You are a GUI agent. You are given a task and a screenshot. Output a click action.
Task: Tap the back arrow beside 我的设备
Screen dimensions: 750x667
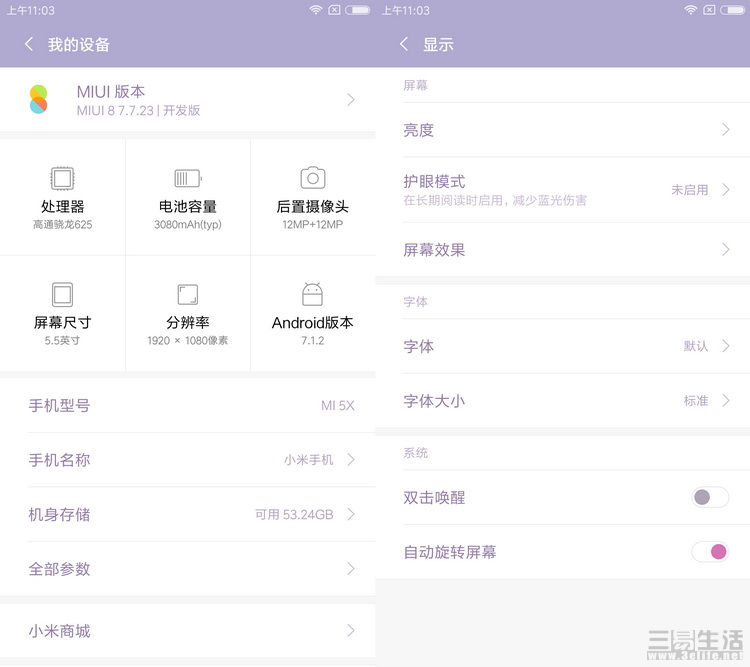(x=29, y=44)
